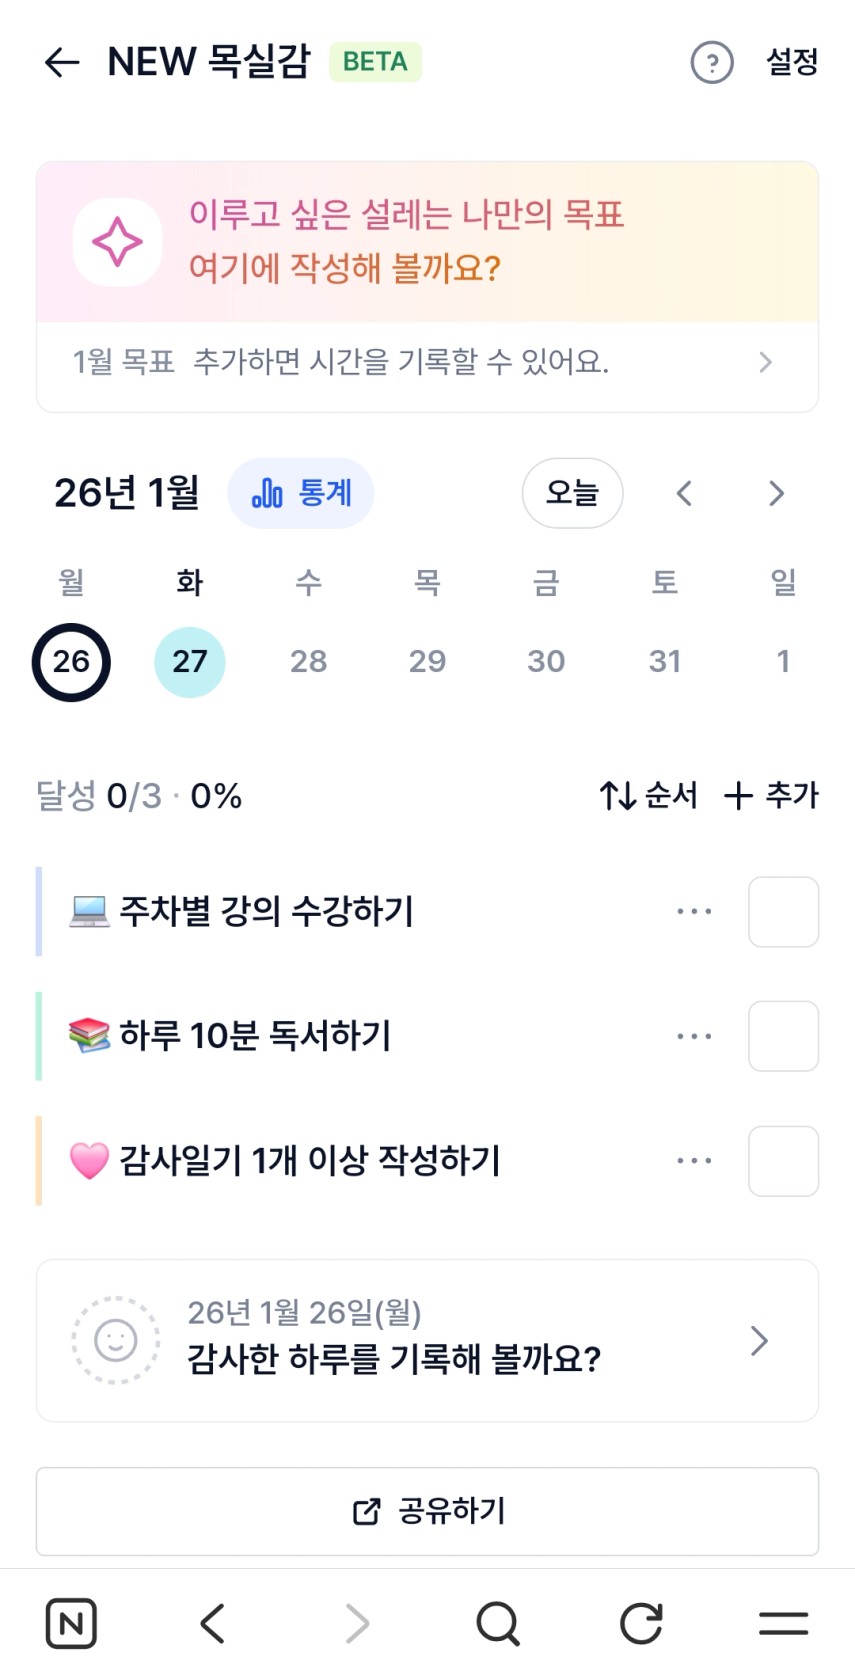
Task: Tap the 오늘 today button
Action: pyautogui.click(x=572, y=493)
